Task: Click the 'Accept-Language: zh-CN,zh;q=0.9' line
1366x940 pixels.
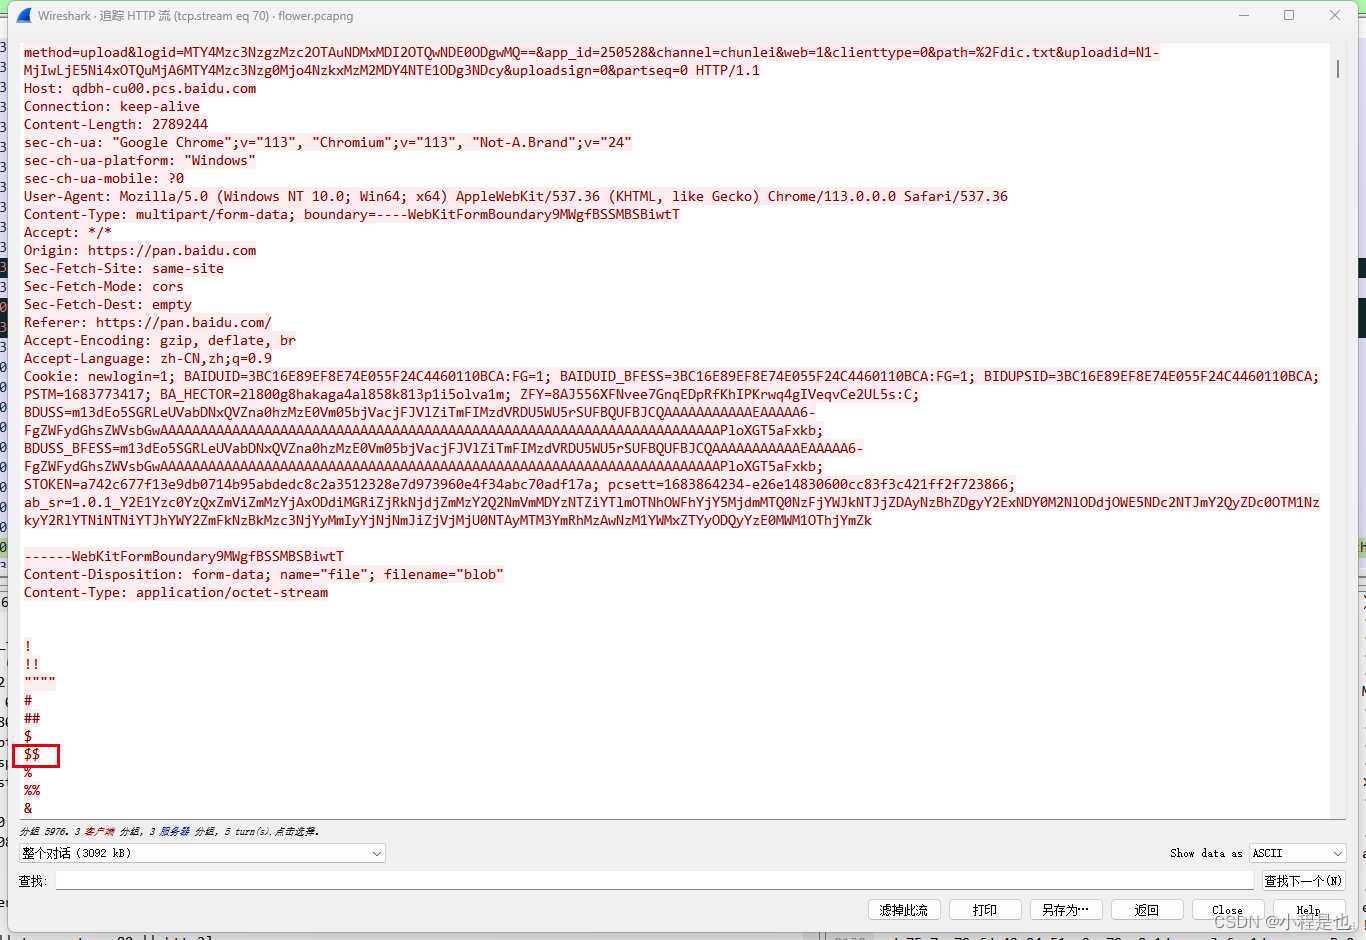Action: tap(148, 358)
